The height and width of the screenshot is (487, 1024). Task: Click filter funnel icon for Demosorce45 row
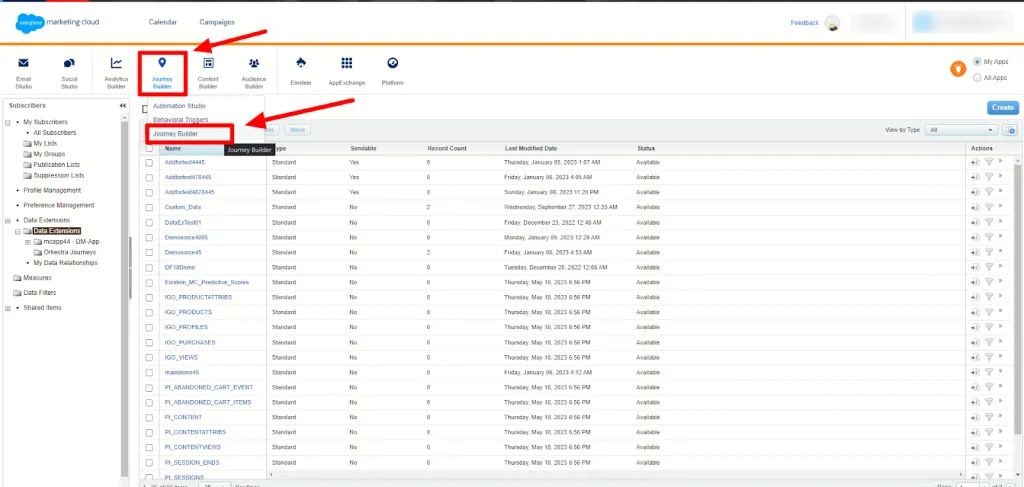(989, 252)
